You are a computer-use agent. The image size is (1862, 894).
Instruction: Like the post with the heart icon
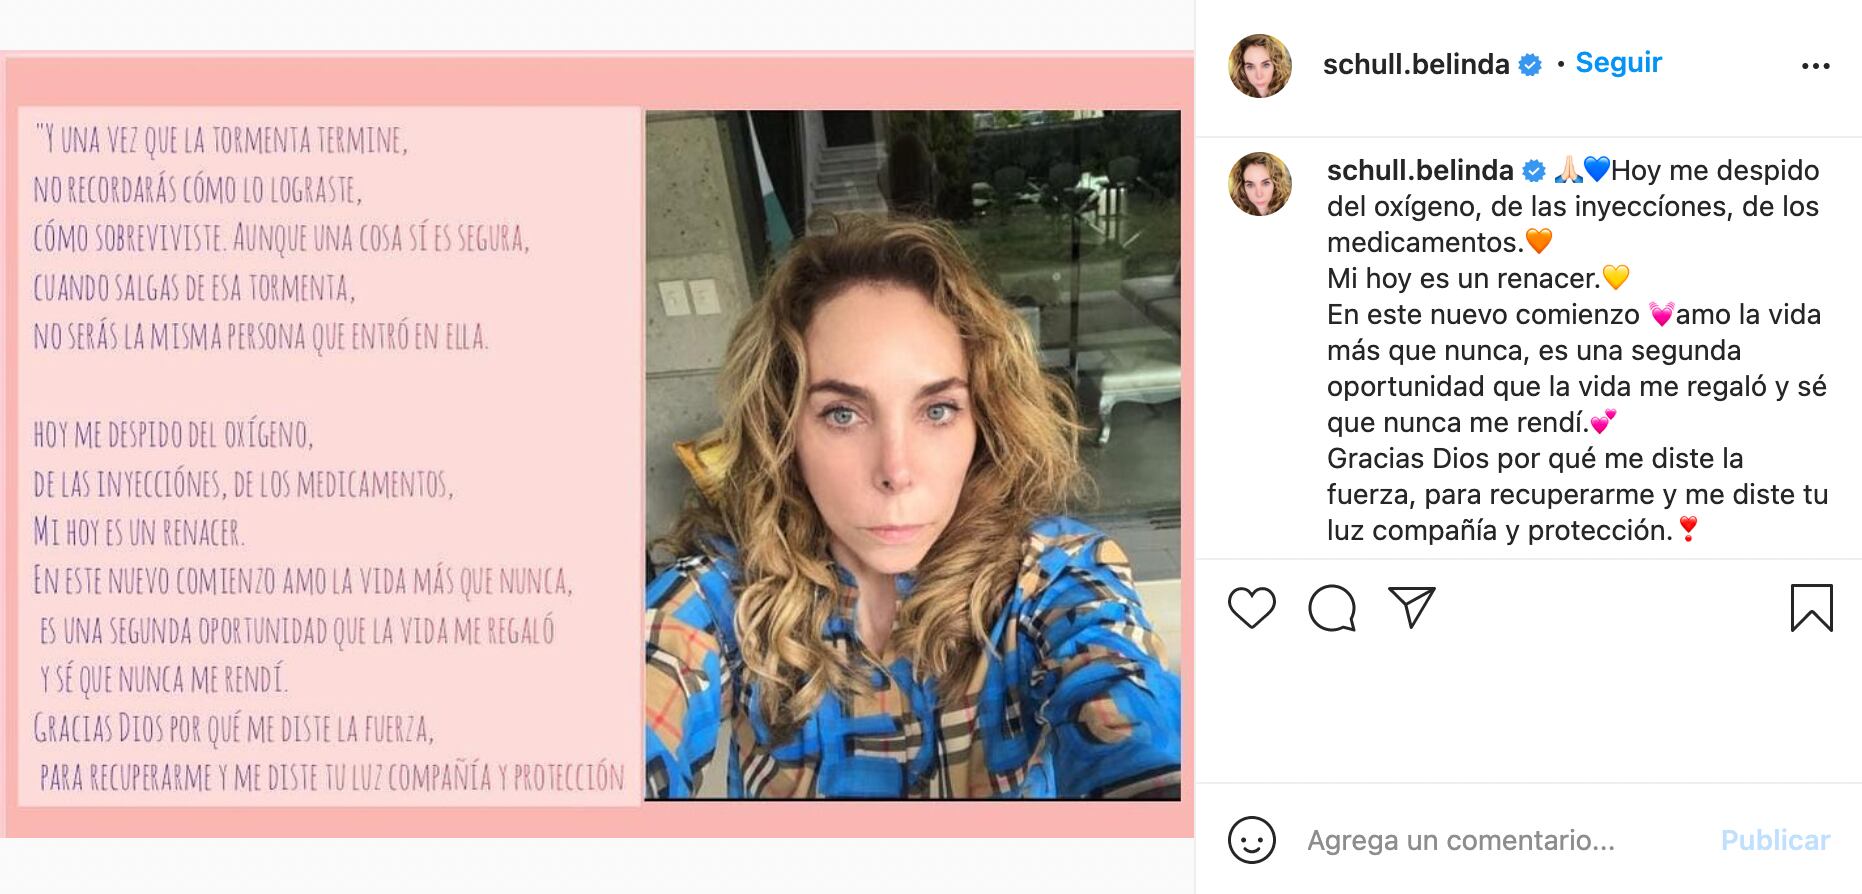coord(1251,608)
